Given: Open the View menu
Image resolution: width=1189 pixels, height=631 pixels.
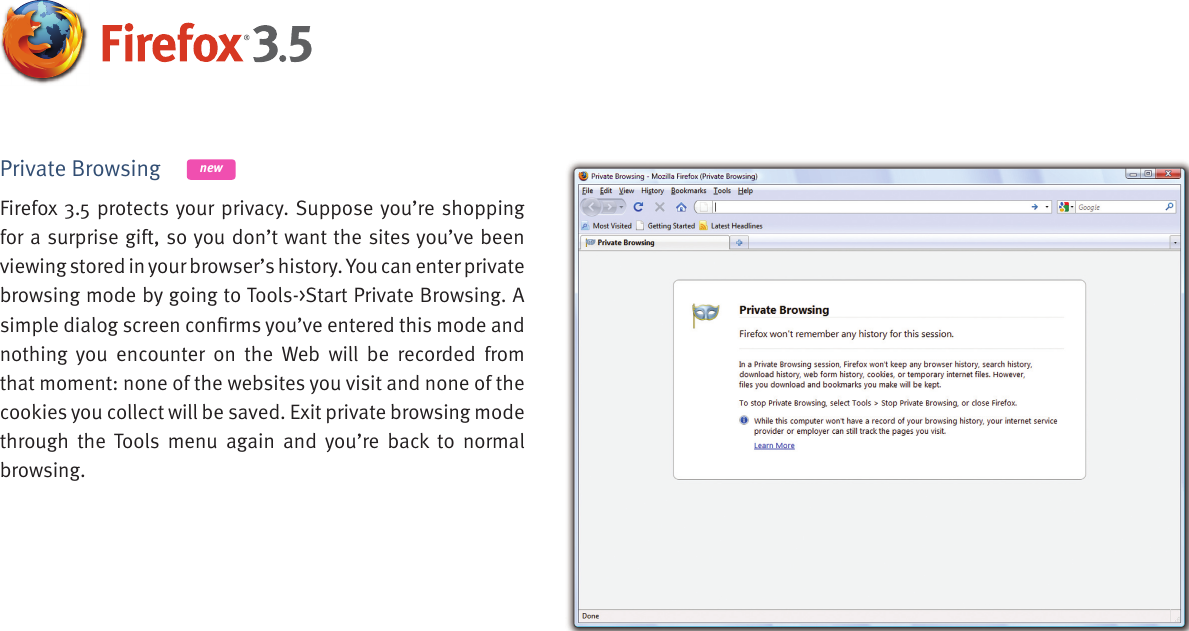Looking at the screenshot, I should (626, 191).
